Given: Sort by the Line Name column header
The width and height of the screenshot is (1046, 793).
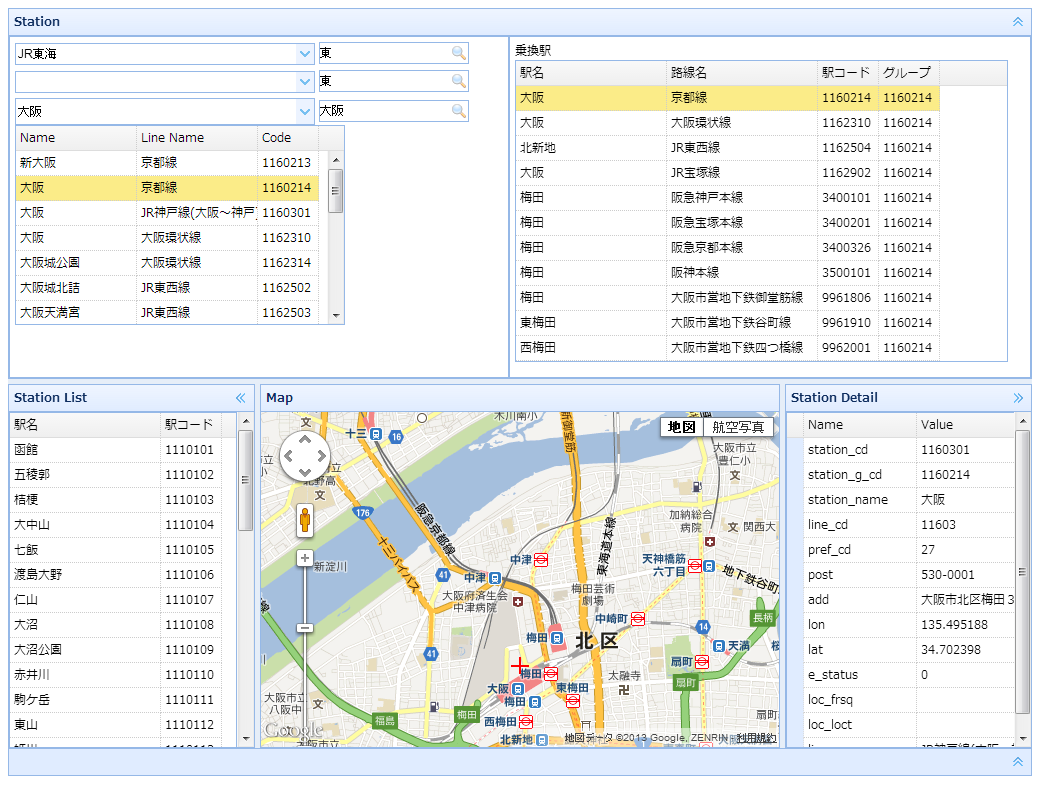Looking at the screenshot, I should (196, 138).
